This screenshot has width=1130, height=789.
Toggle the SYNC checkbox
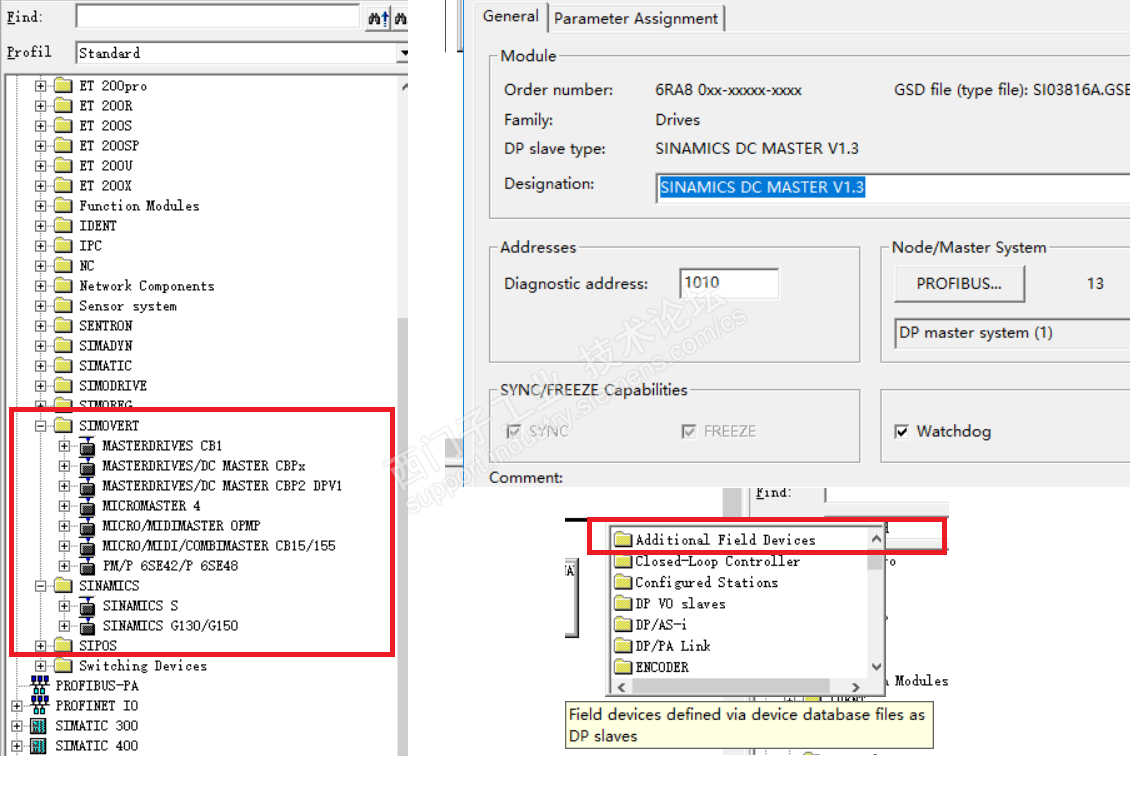click(514, 432)
